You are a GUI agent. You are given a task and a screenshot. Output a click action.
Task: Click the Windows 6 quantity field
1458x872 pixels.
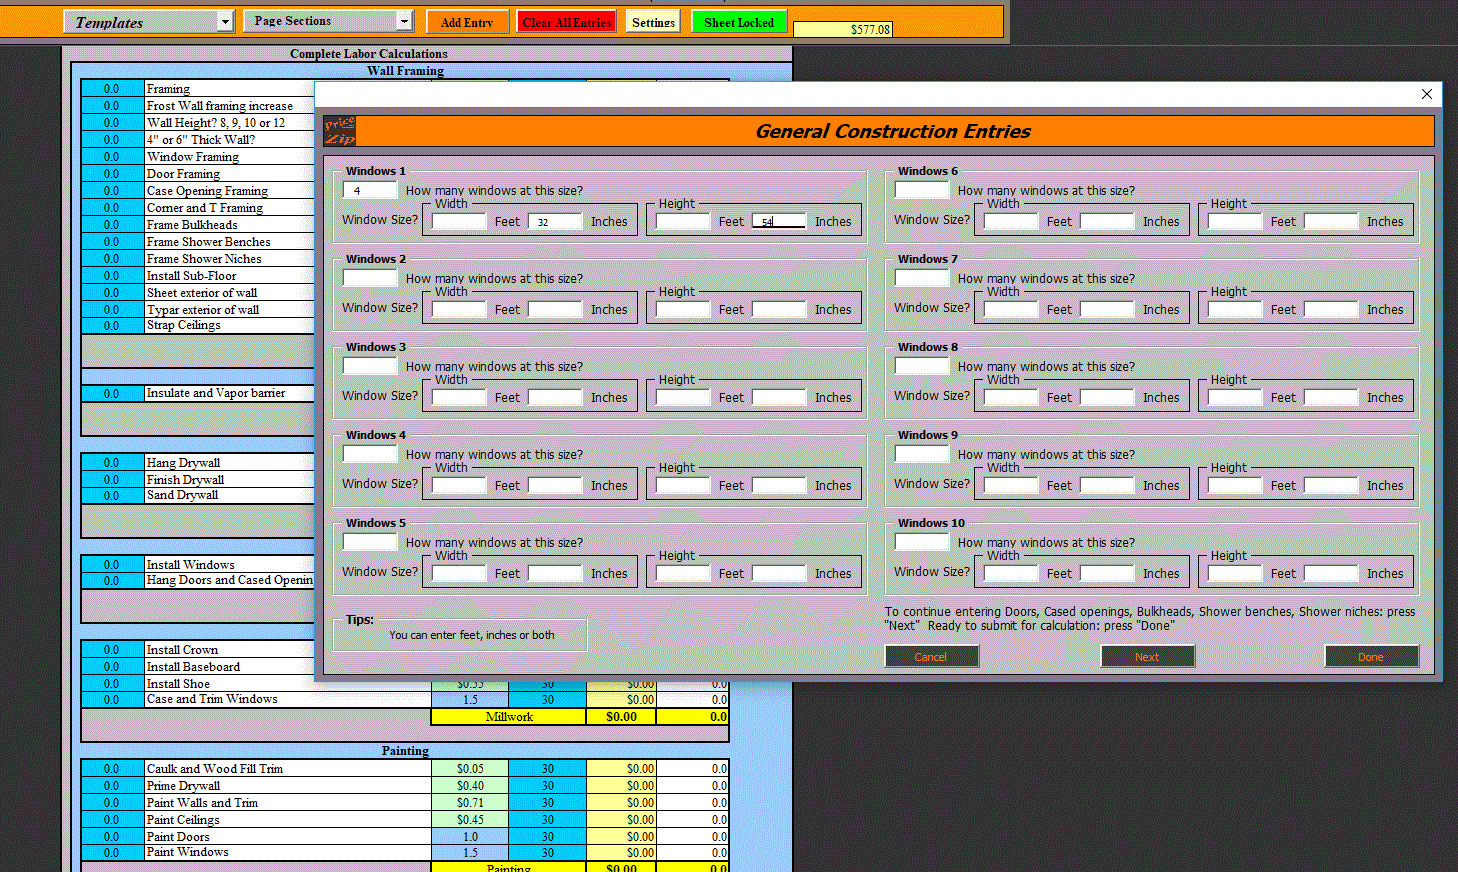[x=920, y=189]
